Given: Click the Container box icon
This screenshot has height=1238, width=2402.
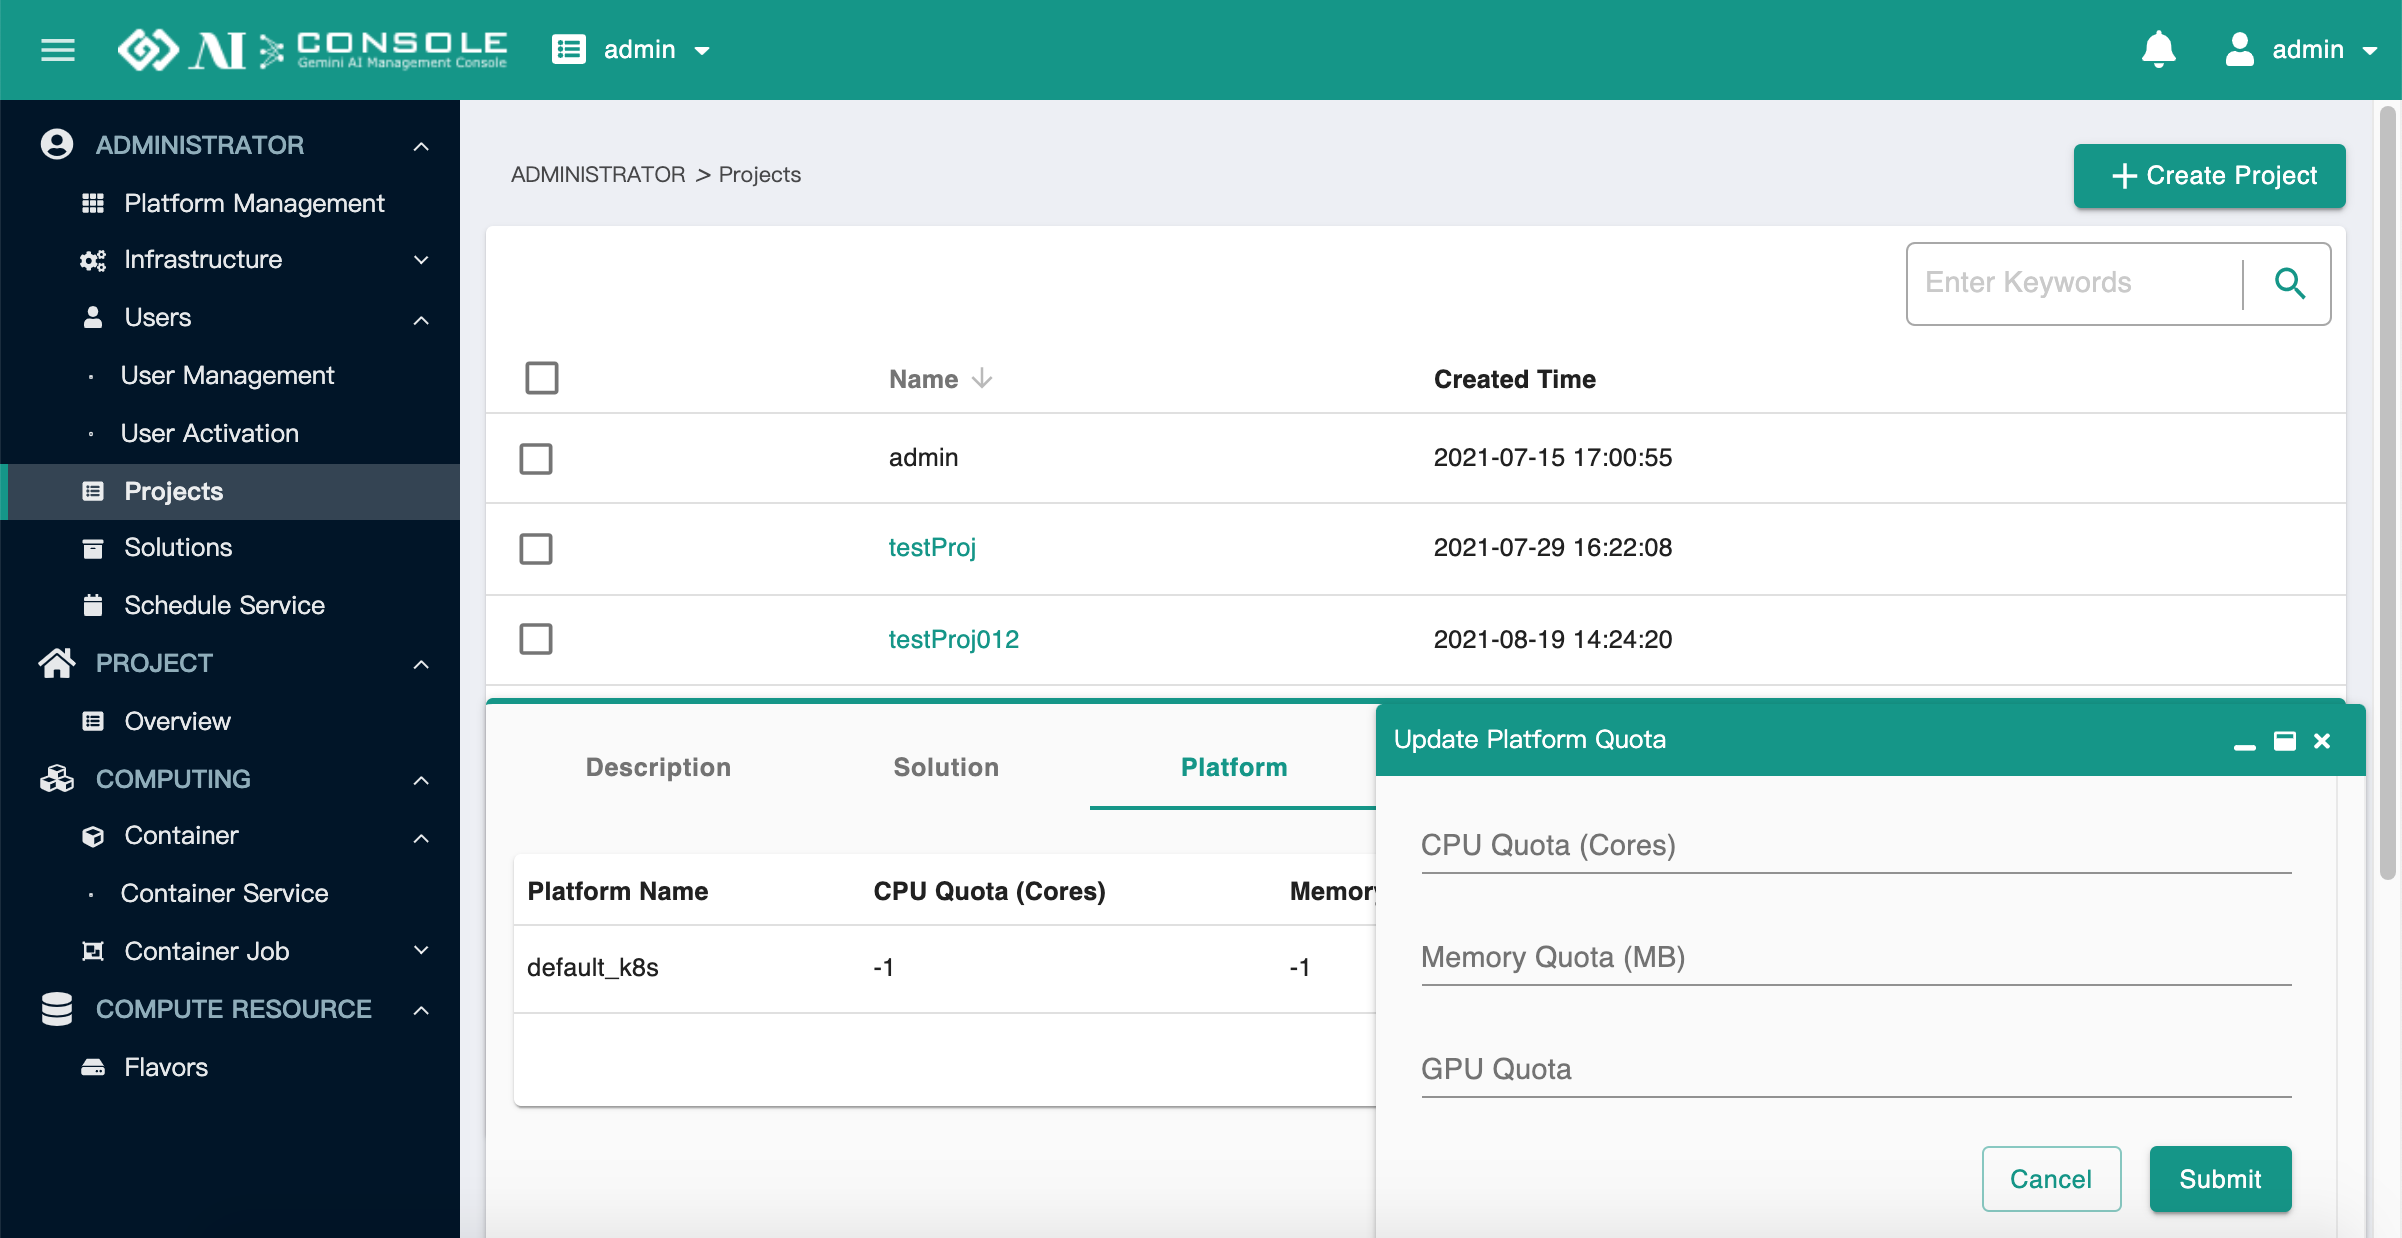Looking at the screenshot, I should pyautogui.click(x=93, y=836).
